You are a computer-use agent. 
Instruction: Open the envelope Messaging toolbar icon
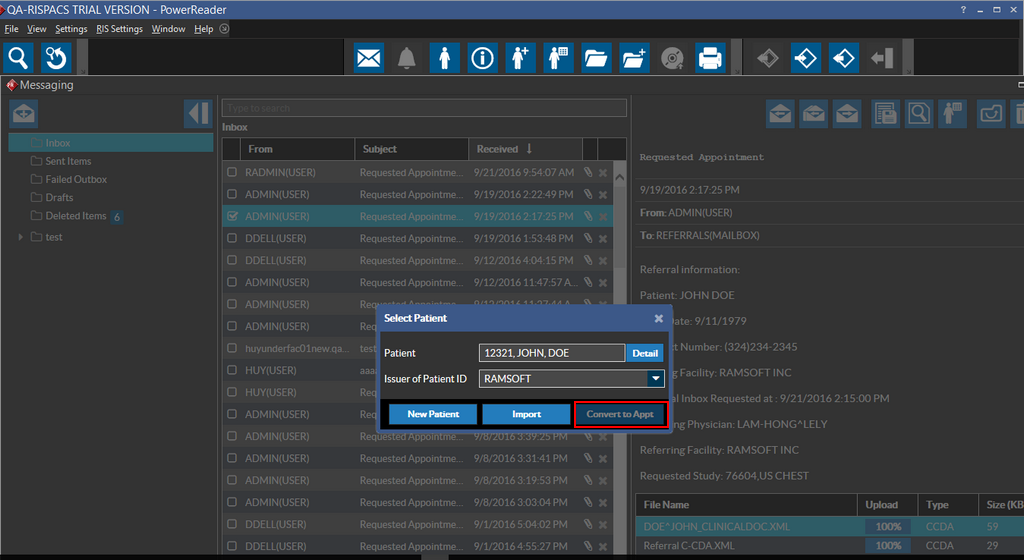369,58
